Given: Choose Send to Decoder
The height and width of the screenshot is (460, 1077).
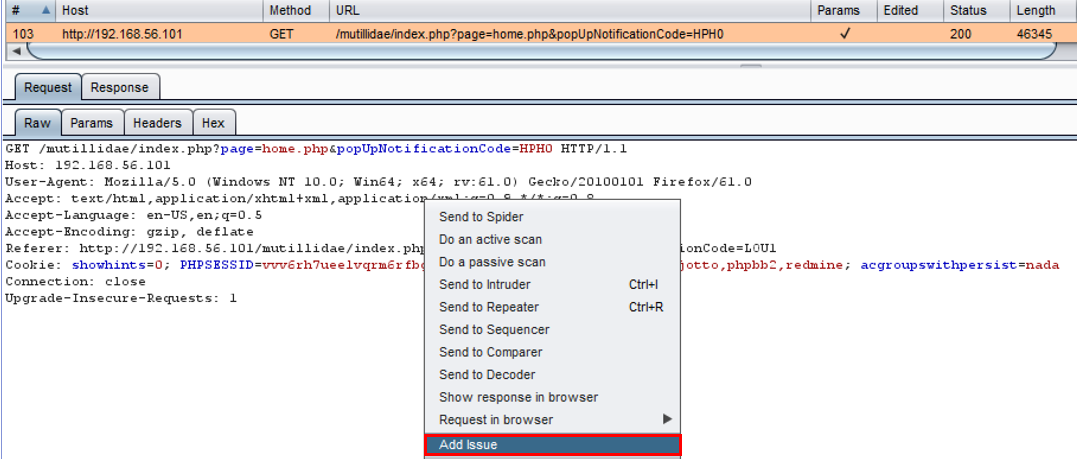Looking at the screenshot, I should tap(552, 375).
